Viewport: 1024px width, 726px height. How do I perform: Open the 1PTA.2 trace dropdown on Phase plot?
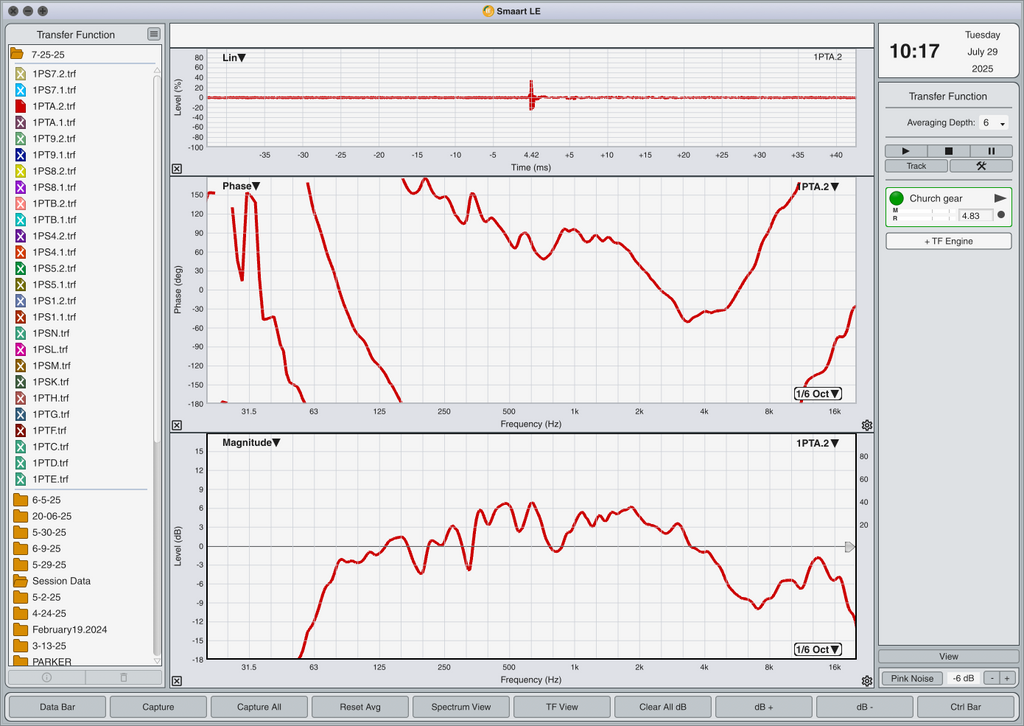point(819,187)
